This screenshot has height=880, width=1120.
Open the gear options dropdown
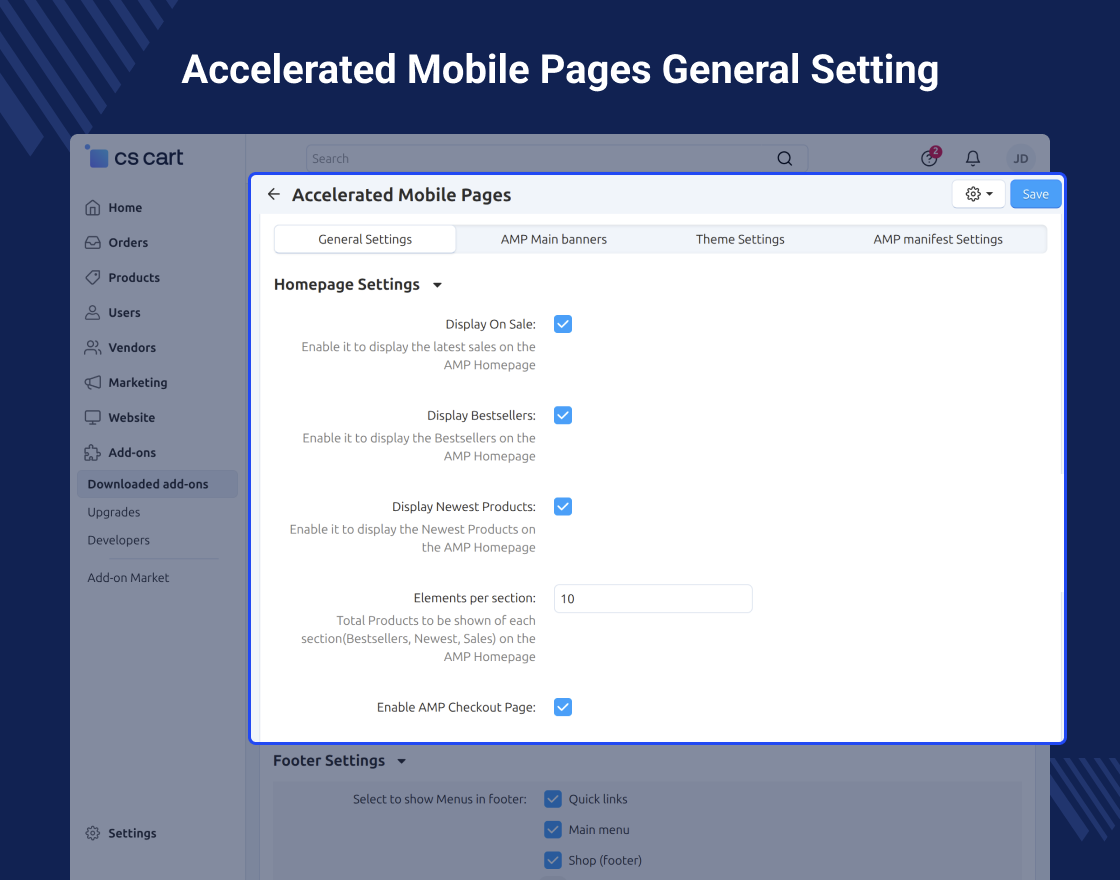(x=979, y=194)
